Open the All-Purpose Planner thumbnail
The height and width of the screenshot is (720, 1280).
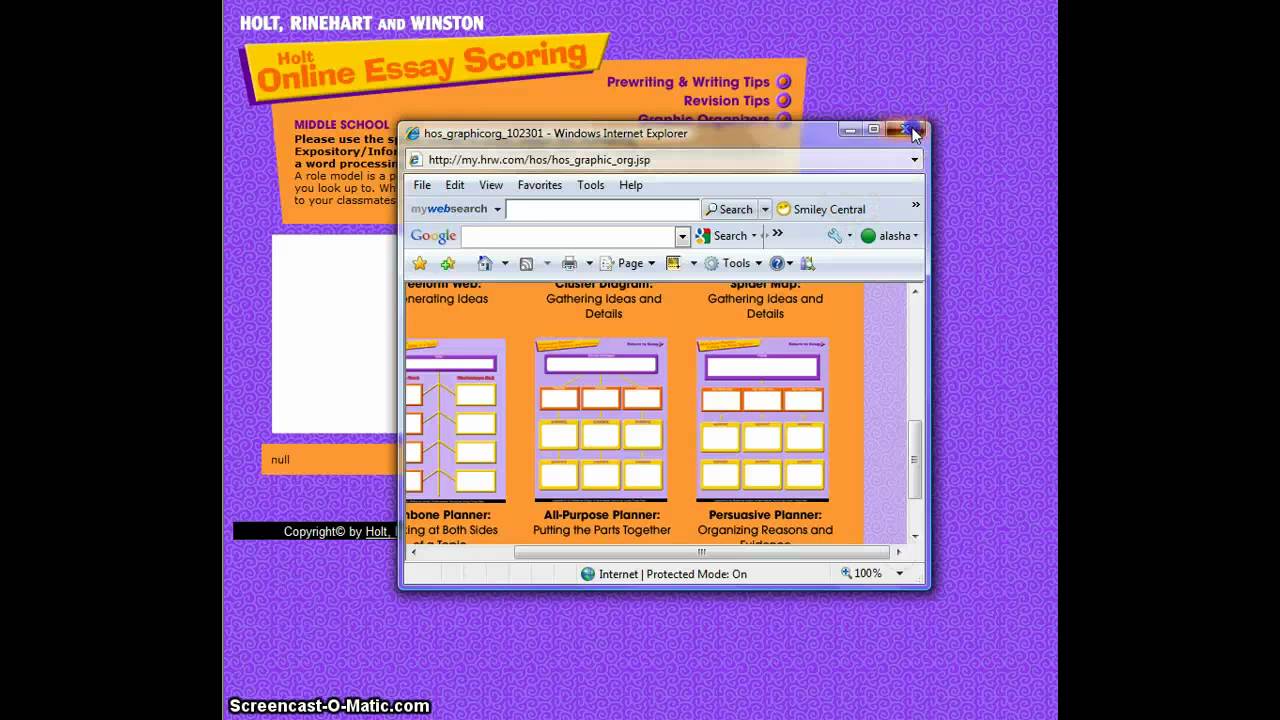tap(601, 420)
